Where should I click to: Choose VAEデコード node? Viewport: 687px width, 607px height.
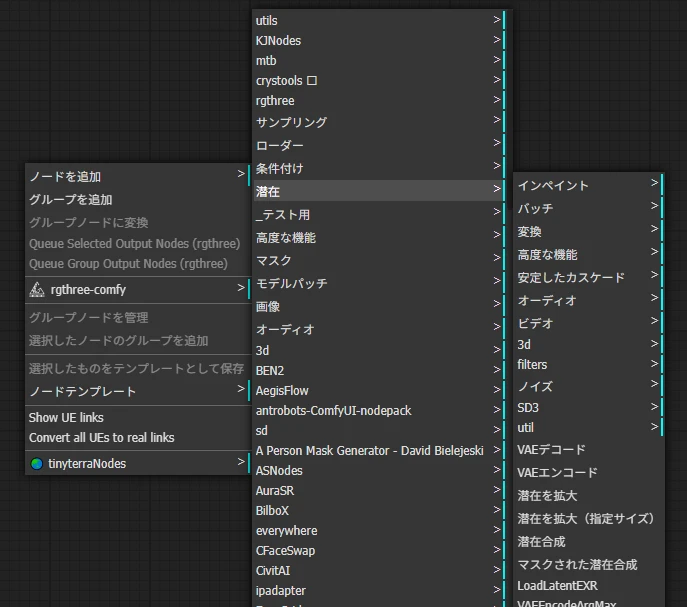pyautogui.click(x=551, y=450)
